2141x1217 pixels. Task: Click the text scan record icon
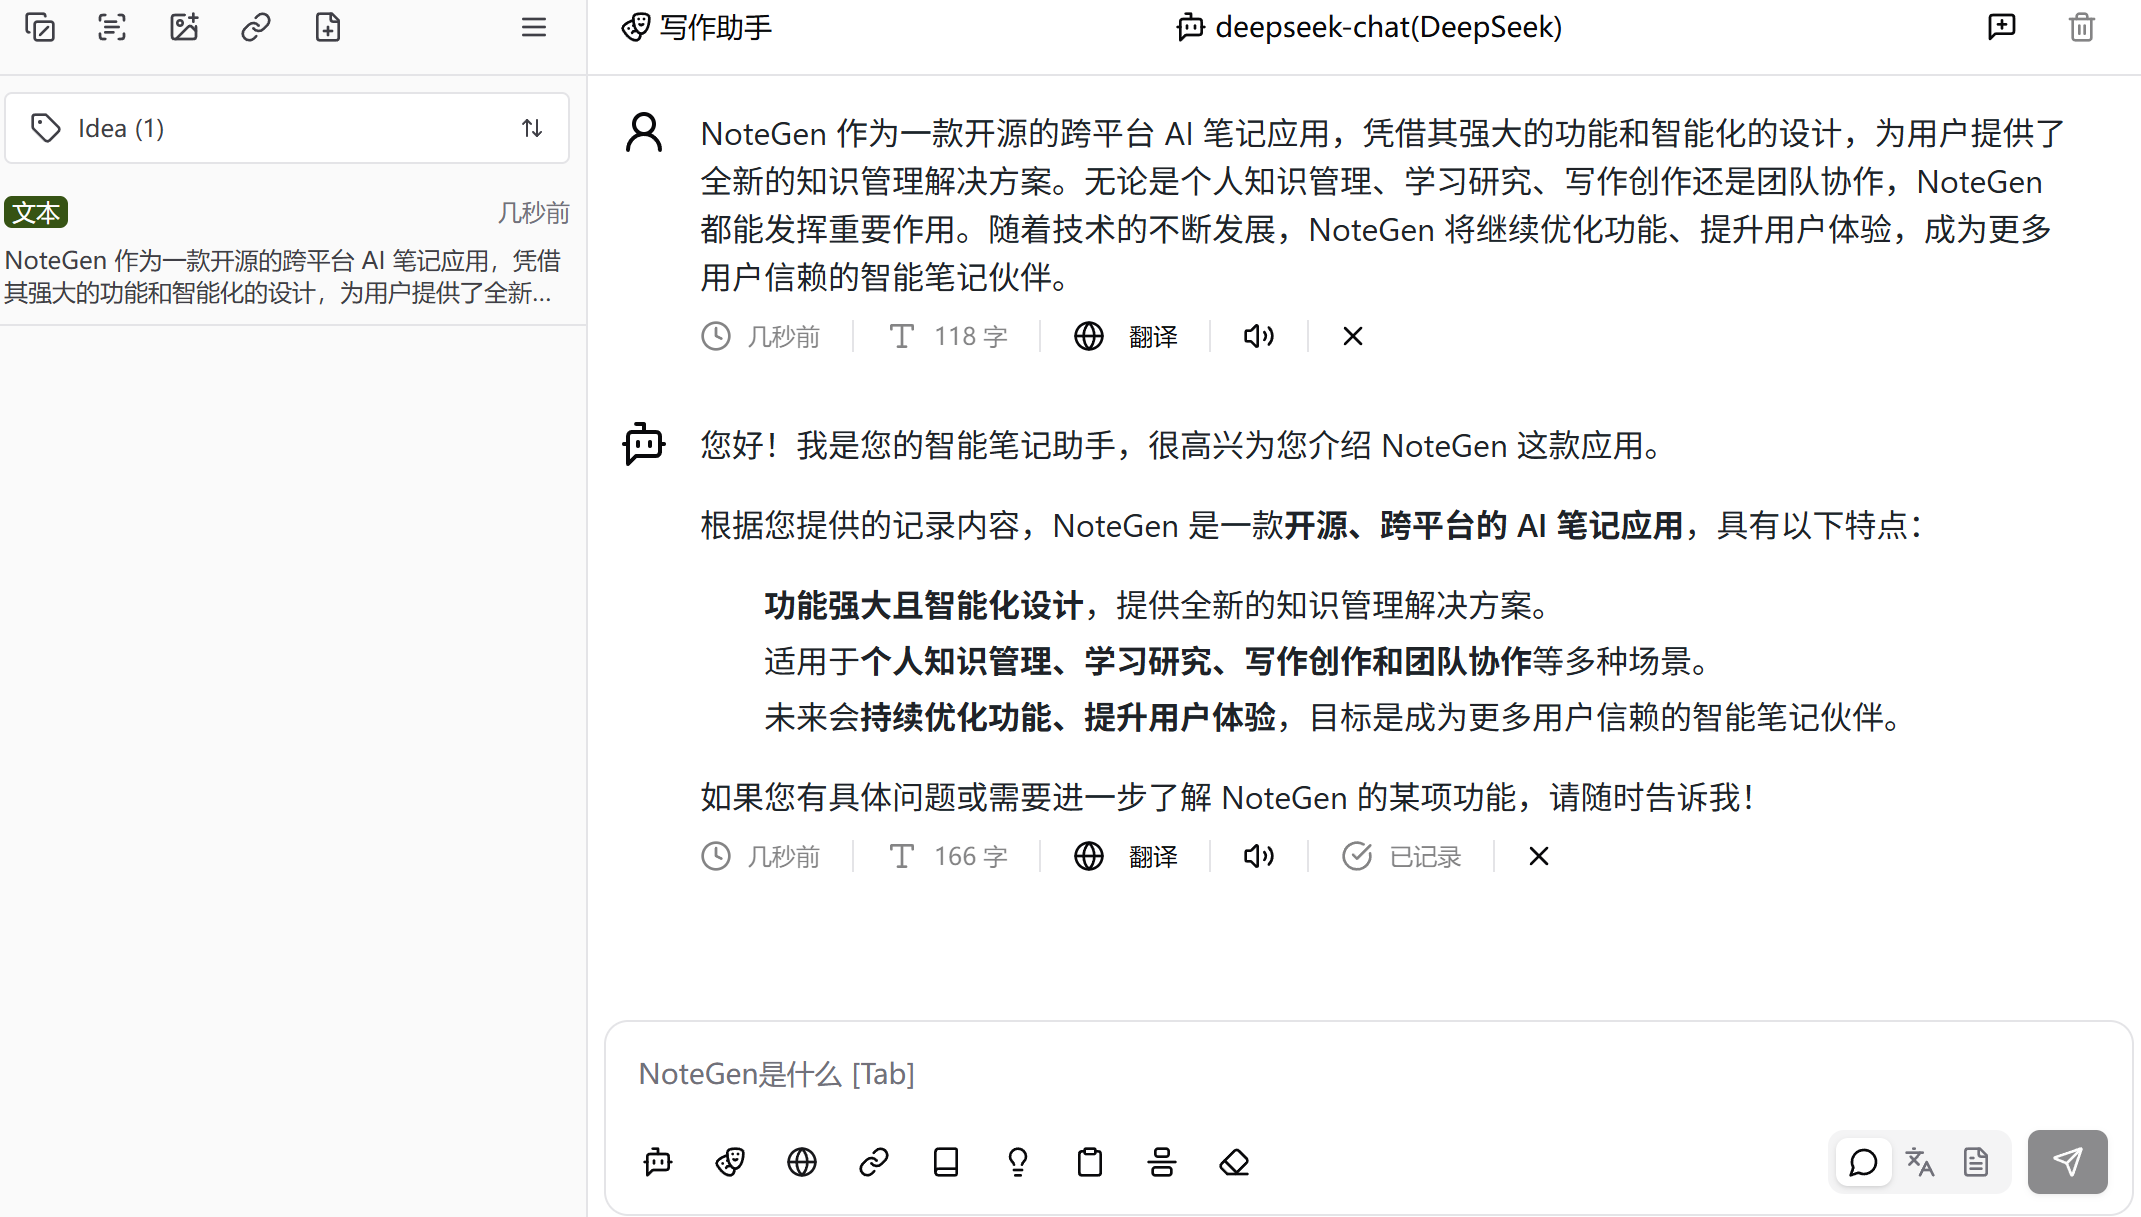[112, 27]
